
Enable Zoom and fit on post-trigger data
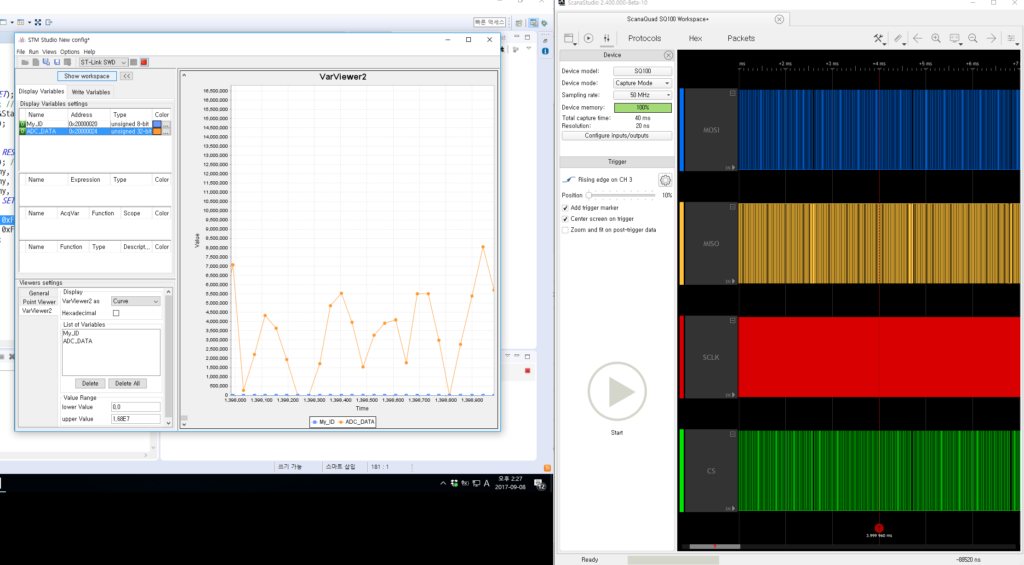pos(566,230)
